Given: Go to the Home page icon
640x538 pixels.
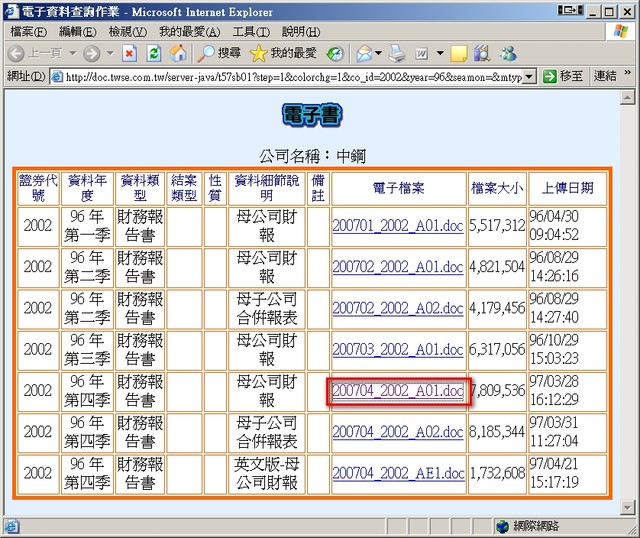Looking at the screenshot, I should click(178, 53).
